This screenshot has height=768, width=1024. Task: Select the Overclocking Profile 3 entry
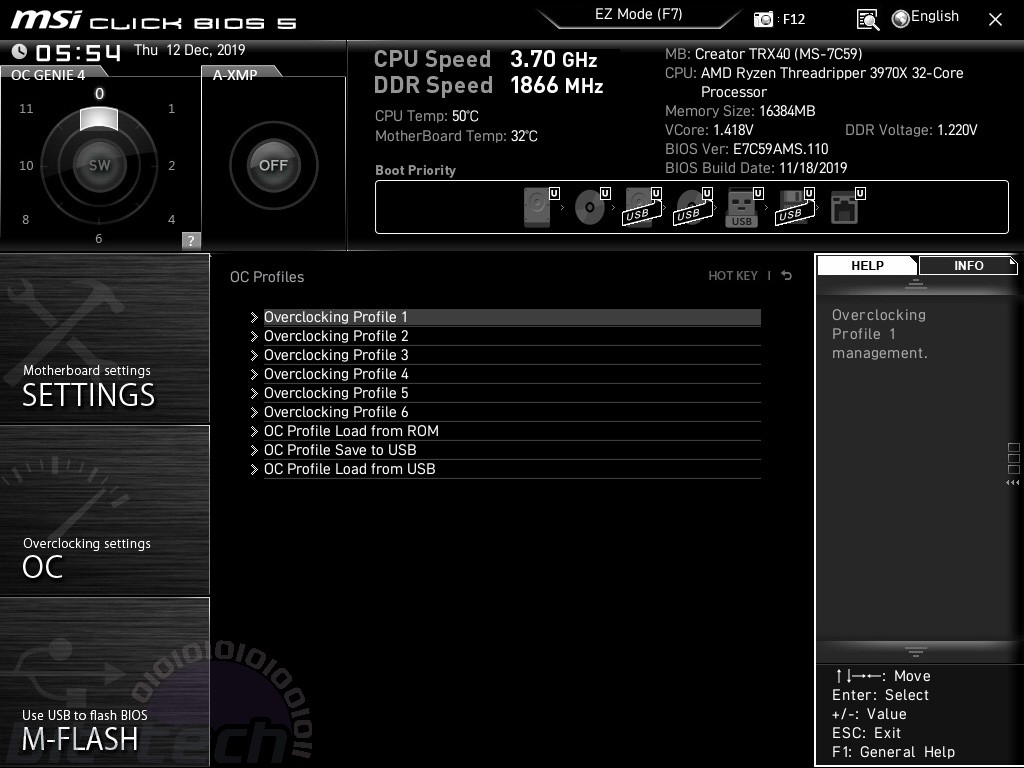512,355
